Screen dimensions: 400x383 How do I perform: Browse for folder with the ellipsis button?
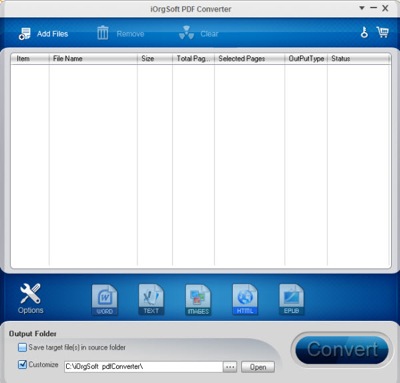tap(230, 367)
